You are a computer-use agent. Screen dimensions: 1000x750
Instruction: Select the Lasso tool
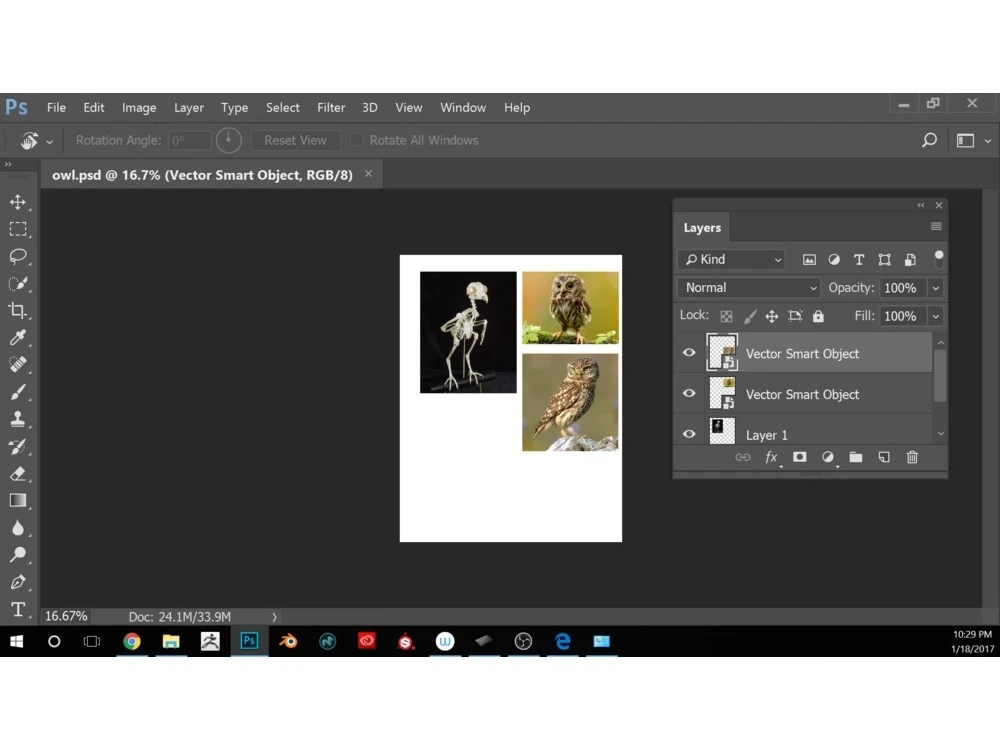click(x=18, y=256)
